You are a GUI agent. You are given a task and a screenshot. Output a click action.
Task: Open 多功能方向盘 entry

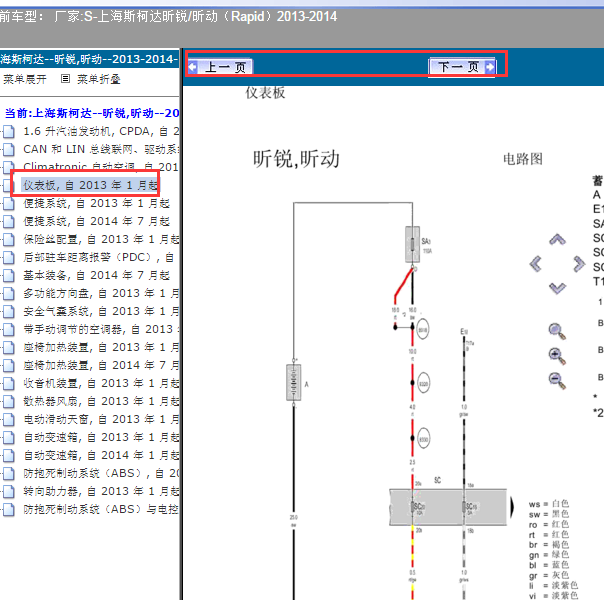coord(101,293)
